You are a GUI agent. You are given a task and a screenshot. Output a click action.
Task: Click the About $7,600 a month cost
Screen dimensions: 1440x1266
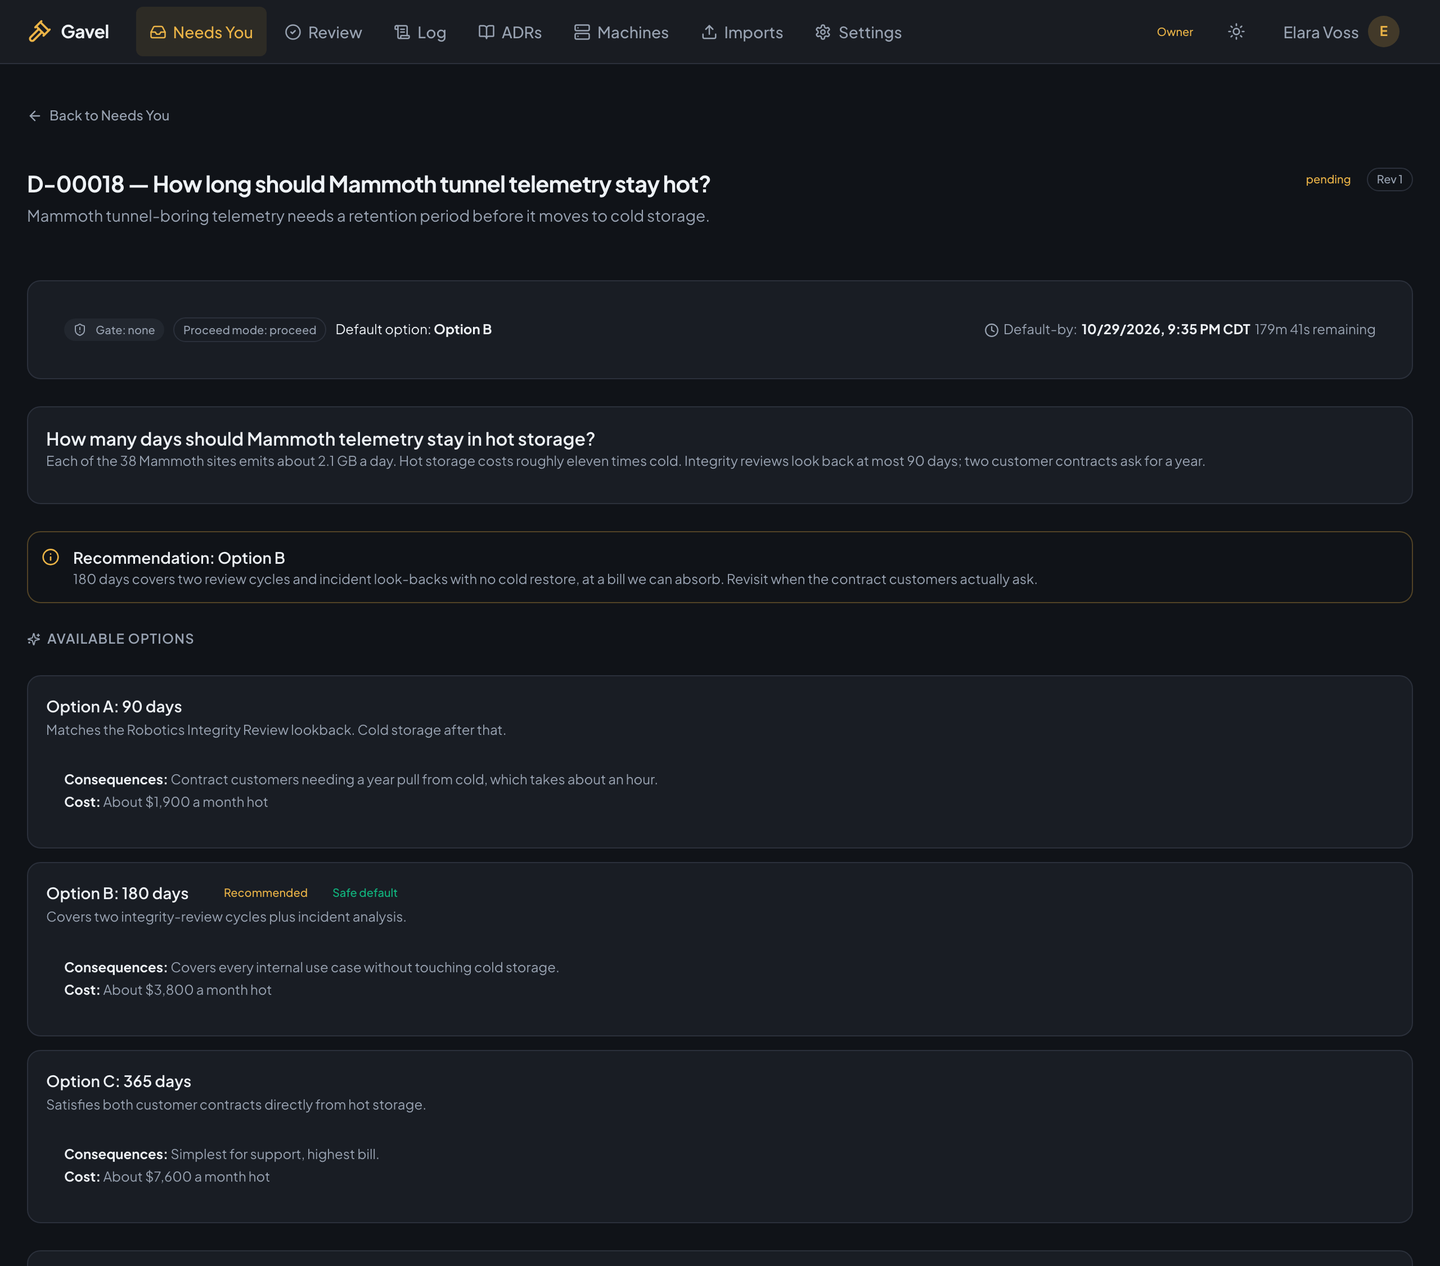point(186,1177)
